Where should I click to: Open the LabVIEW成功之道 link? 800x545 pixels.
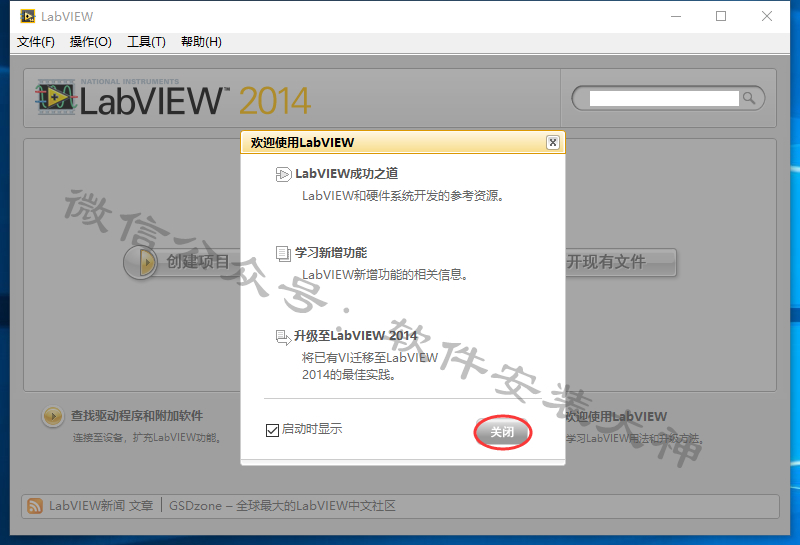(x=346, y=174)
